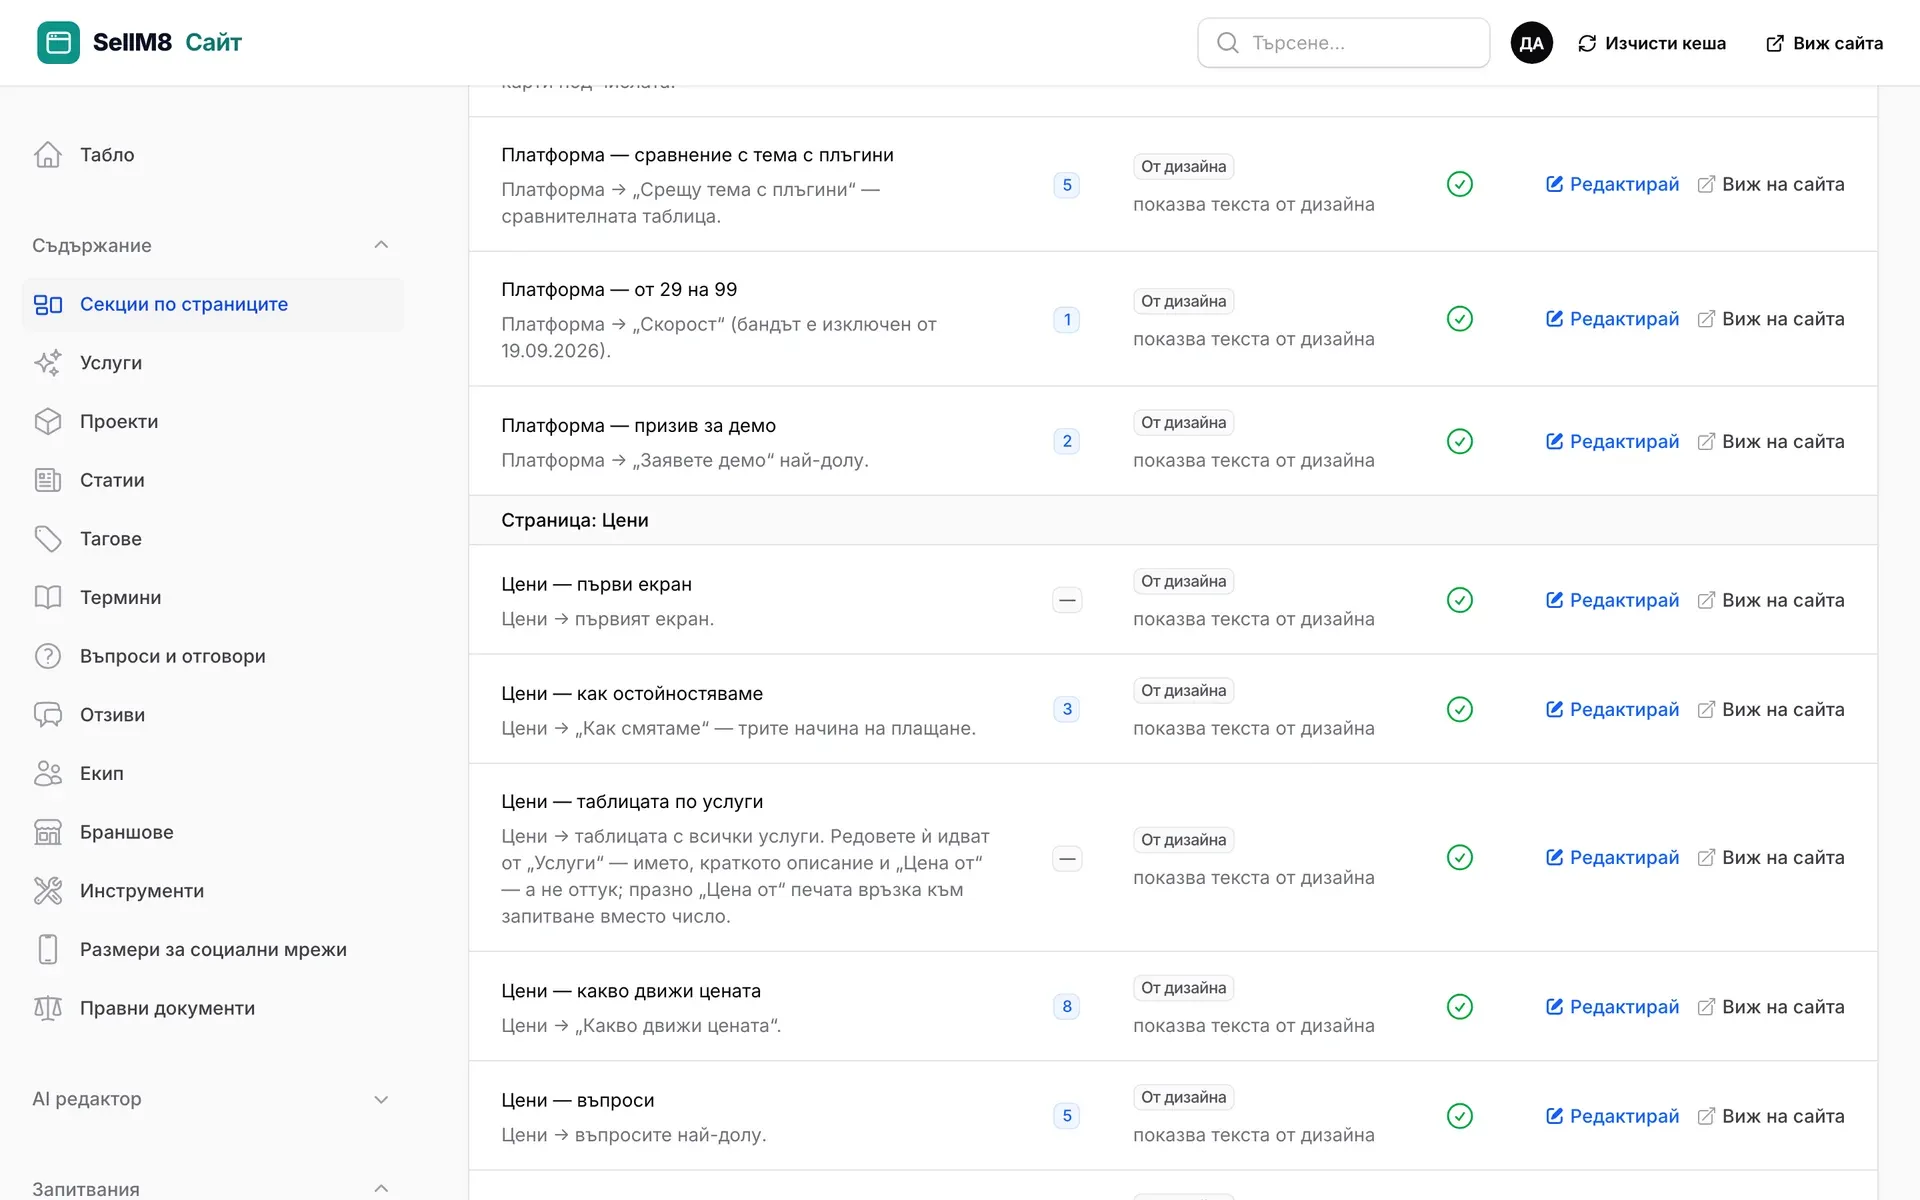Click the От дизайна tag for Цени — как остойностяваме
1920x1200 pixels.
tap(1184, 691)
